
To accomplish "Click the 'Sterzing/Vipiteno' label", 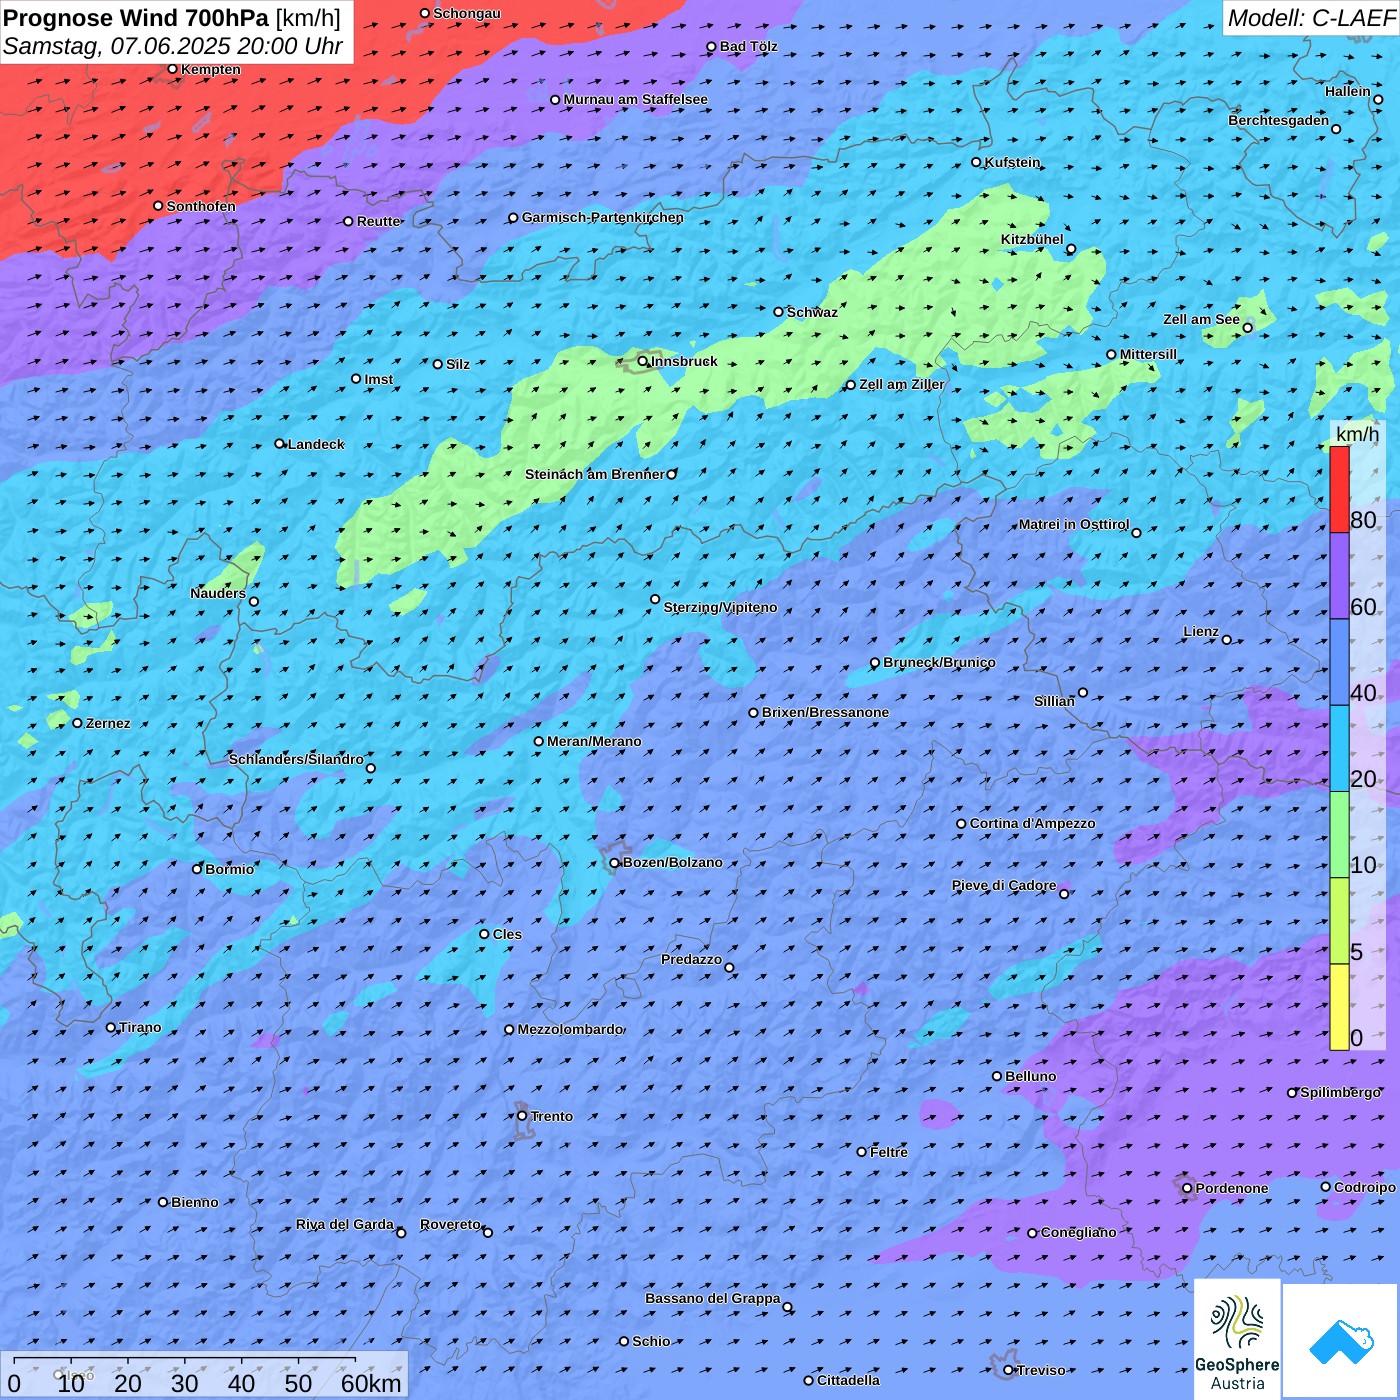I will pyautogui.click(x=720, y=607).
